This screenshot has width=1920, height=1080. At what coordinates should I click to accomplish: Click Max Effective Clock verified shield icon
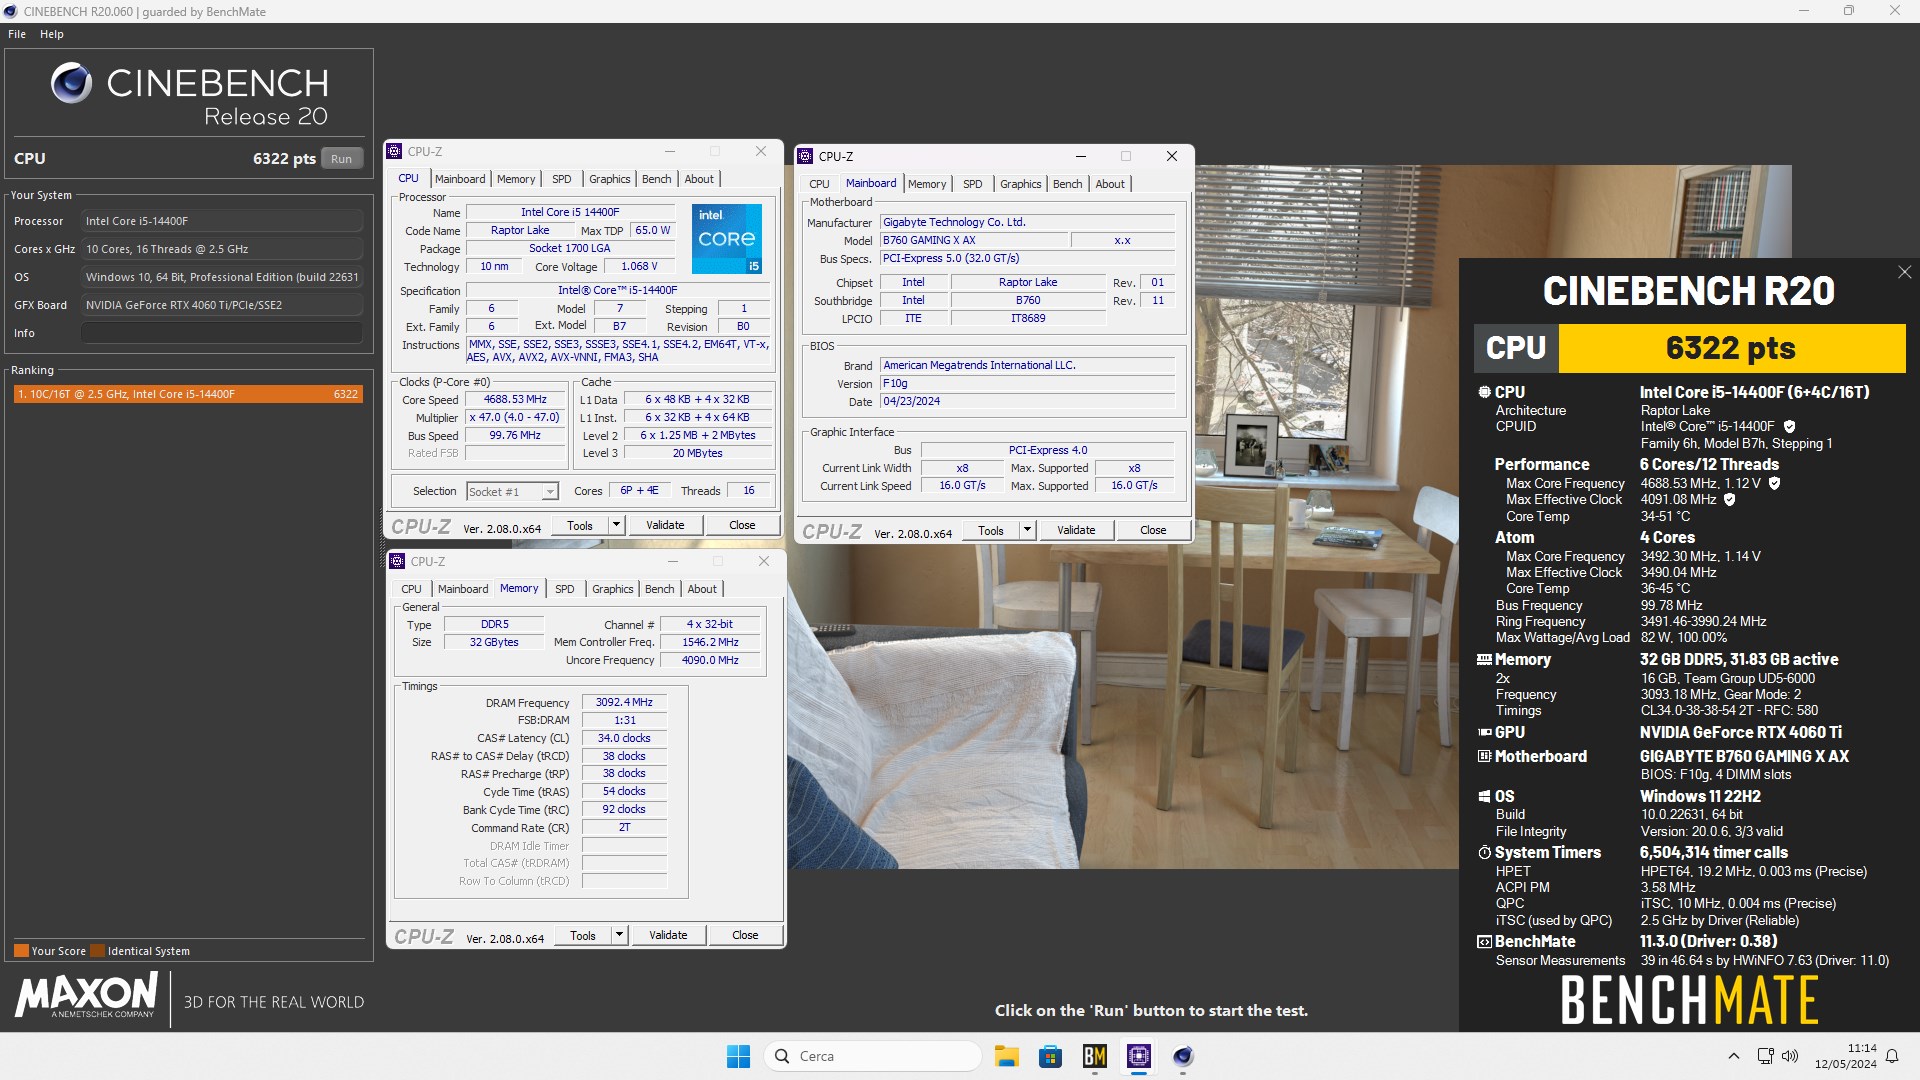[1729, 500]
